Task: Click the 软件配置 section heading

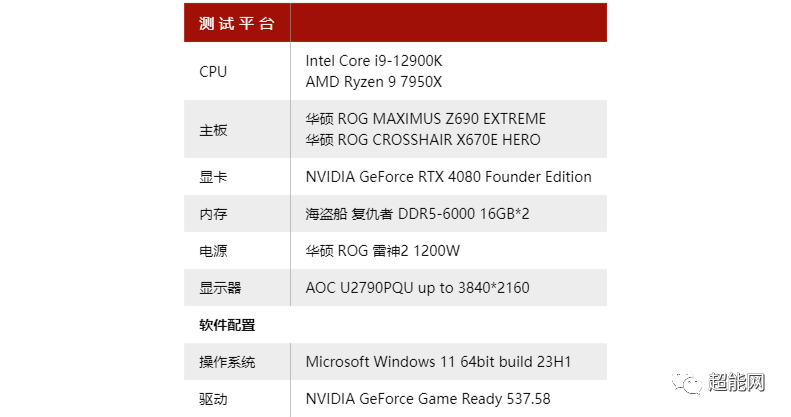Action: [227, 325]
